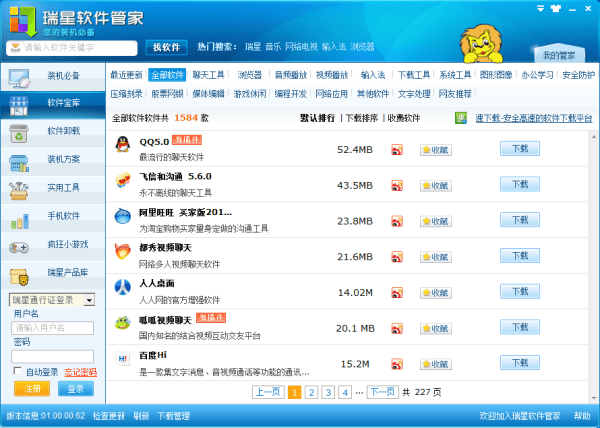
Task: Click the 阿里旺旺 app icon
Action: tap(122, 216)
